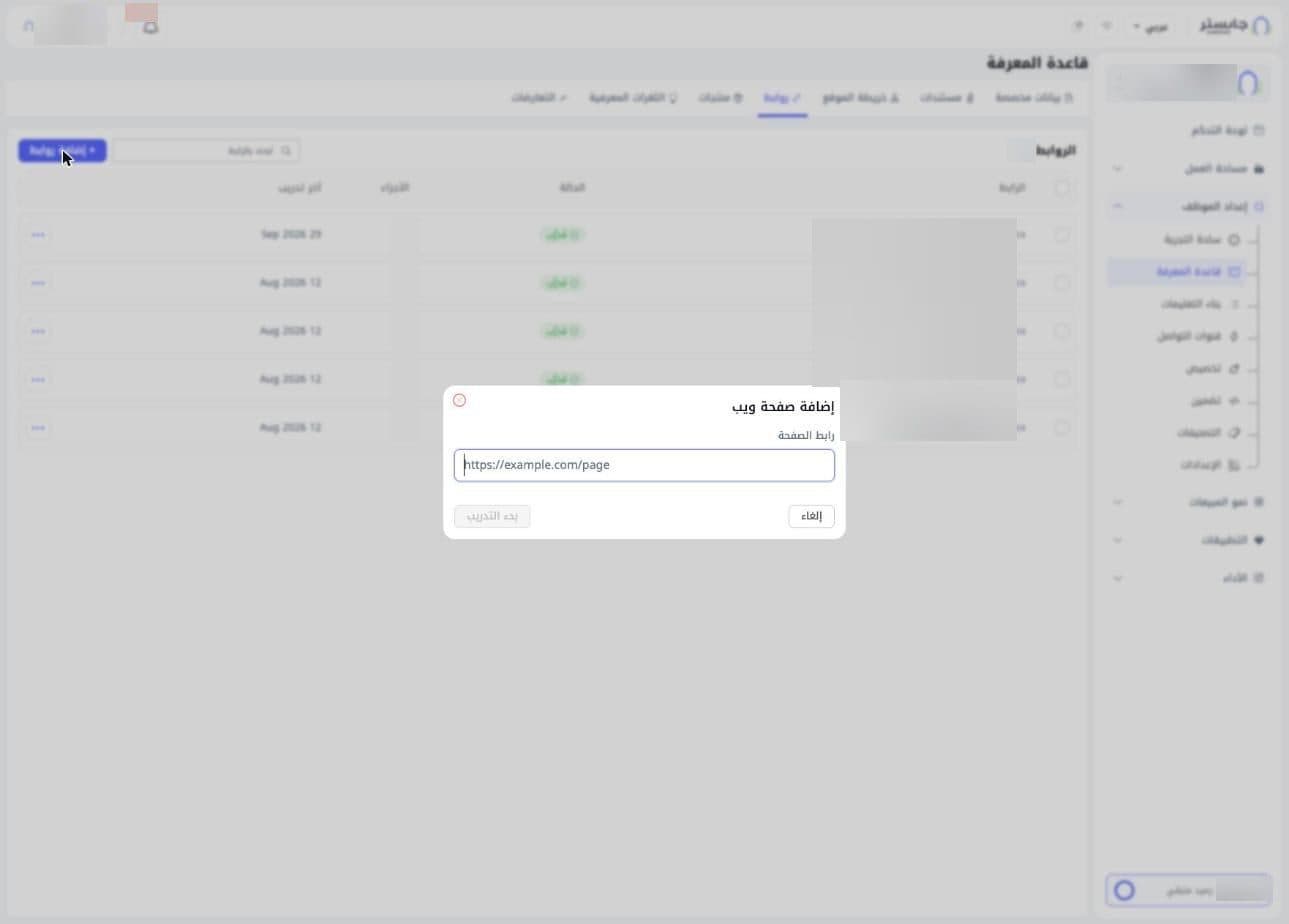Click the إلغاء button
Viewport: 1289px width, 924px height.
tap(811, 516)
